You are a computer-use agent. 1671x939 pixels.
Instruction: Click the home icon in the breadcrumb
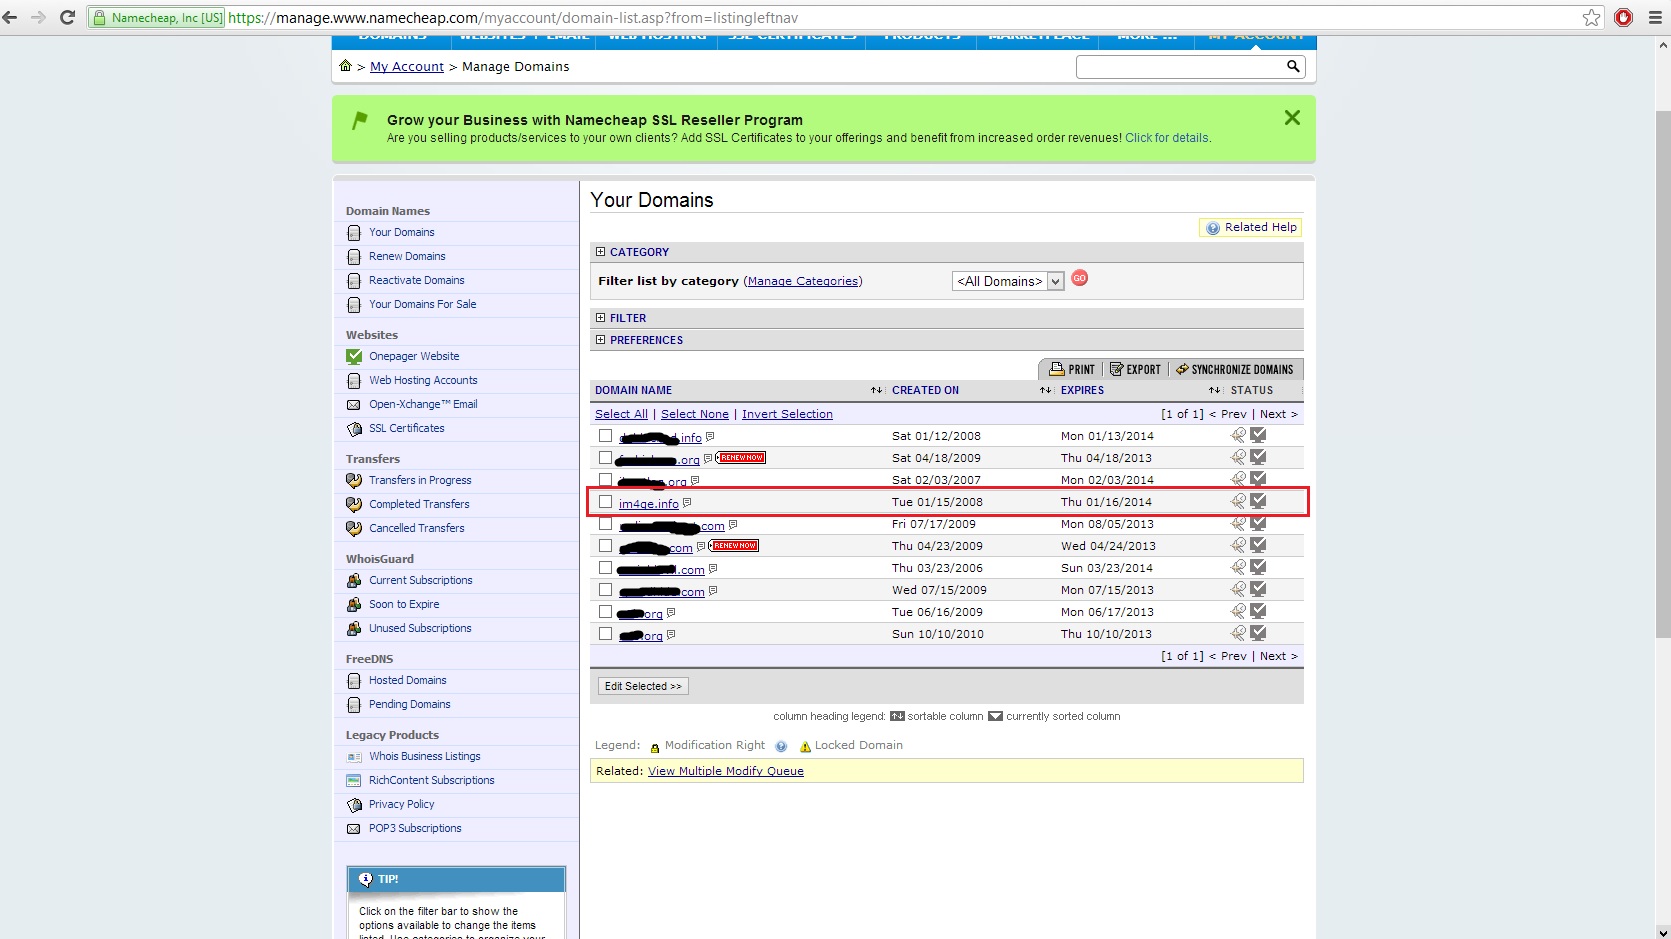tap(345, 66)
